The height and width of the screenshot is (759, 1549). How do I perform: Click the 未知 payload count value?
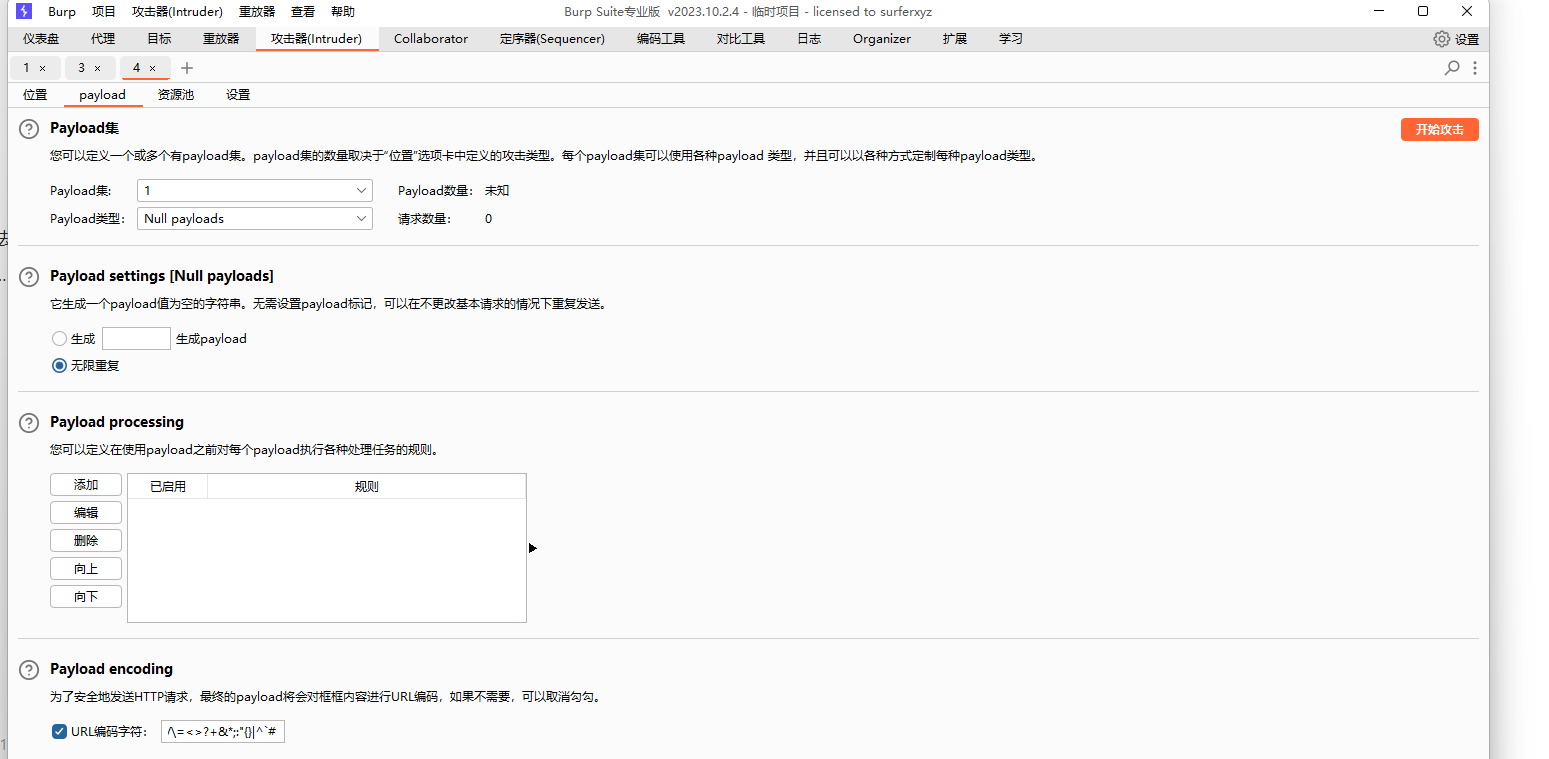(497, 191)
